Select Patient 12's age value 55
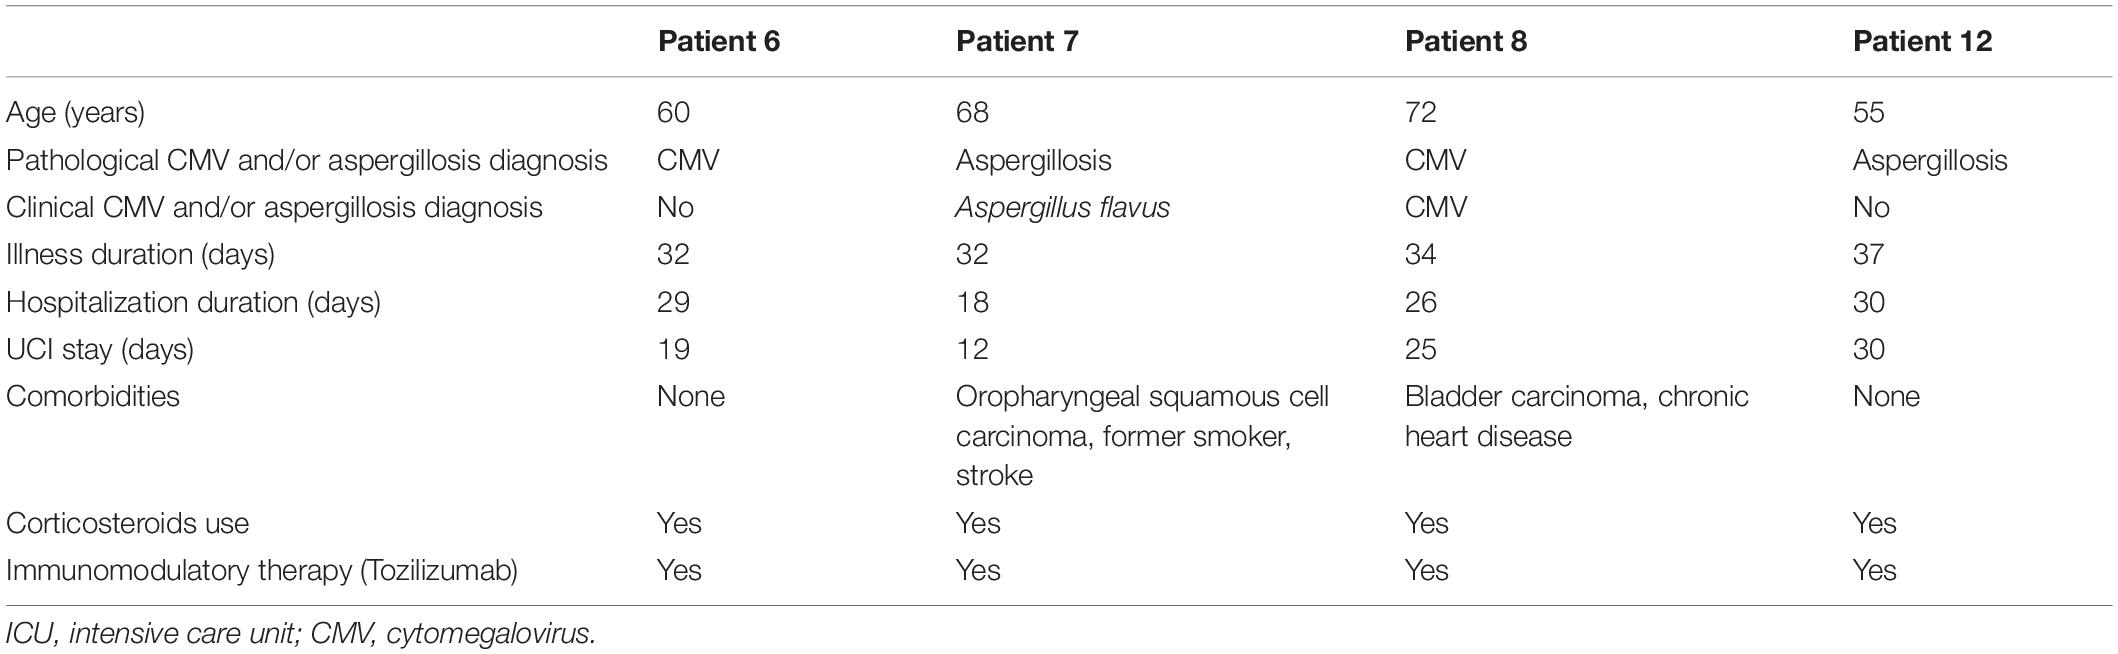 [x=1868, y=113]
